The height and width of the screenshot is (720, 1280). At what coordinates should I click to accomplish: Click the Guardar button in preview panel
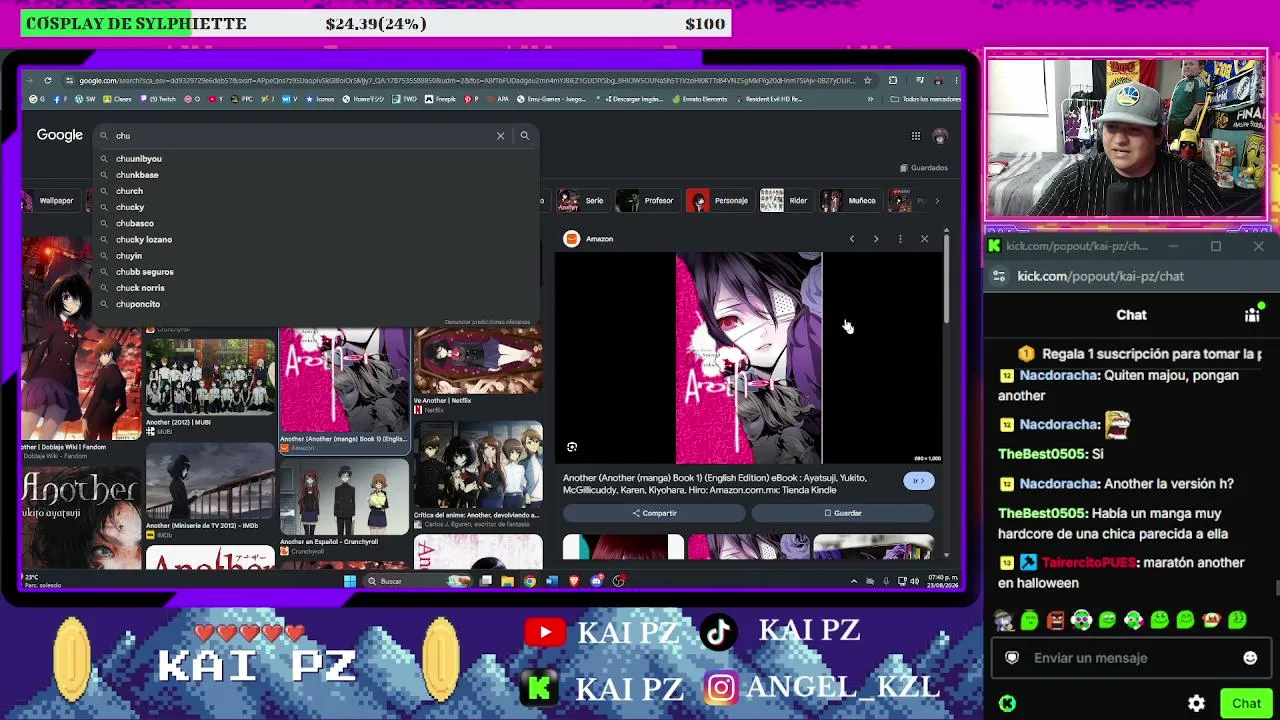842,513
